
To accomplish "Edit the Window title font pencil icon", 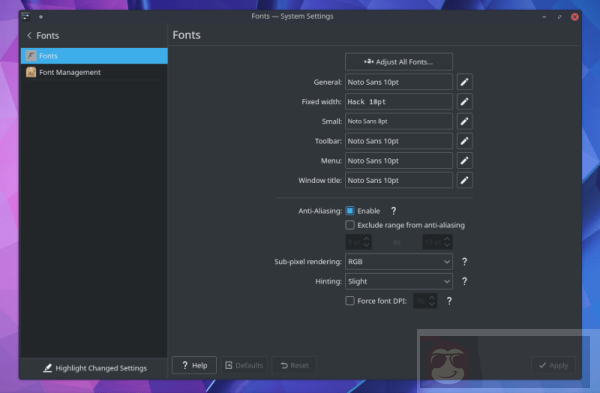I will (465, 180).
